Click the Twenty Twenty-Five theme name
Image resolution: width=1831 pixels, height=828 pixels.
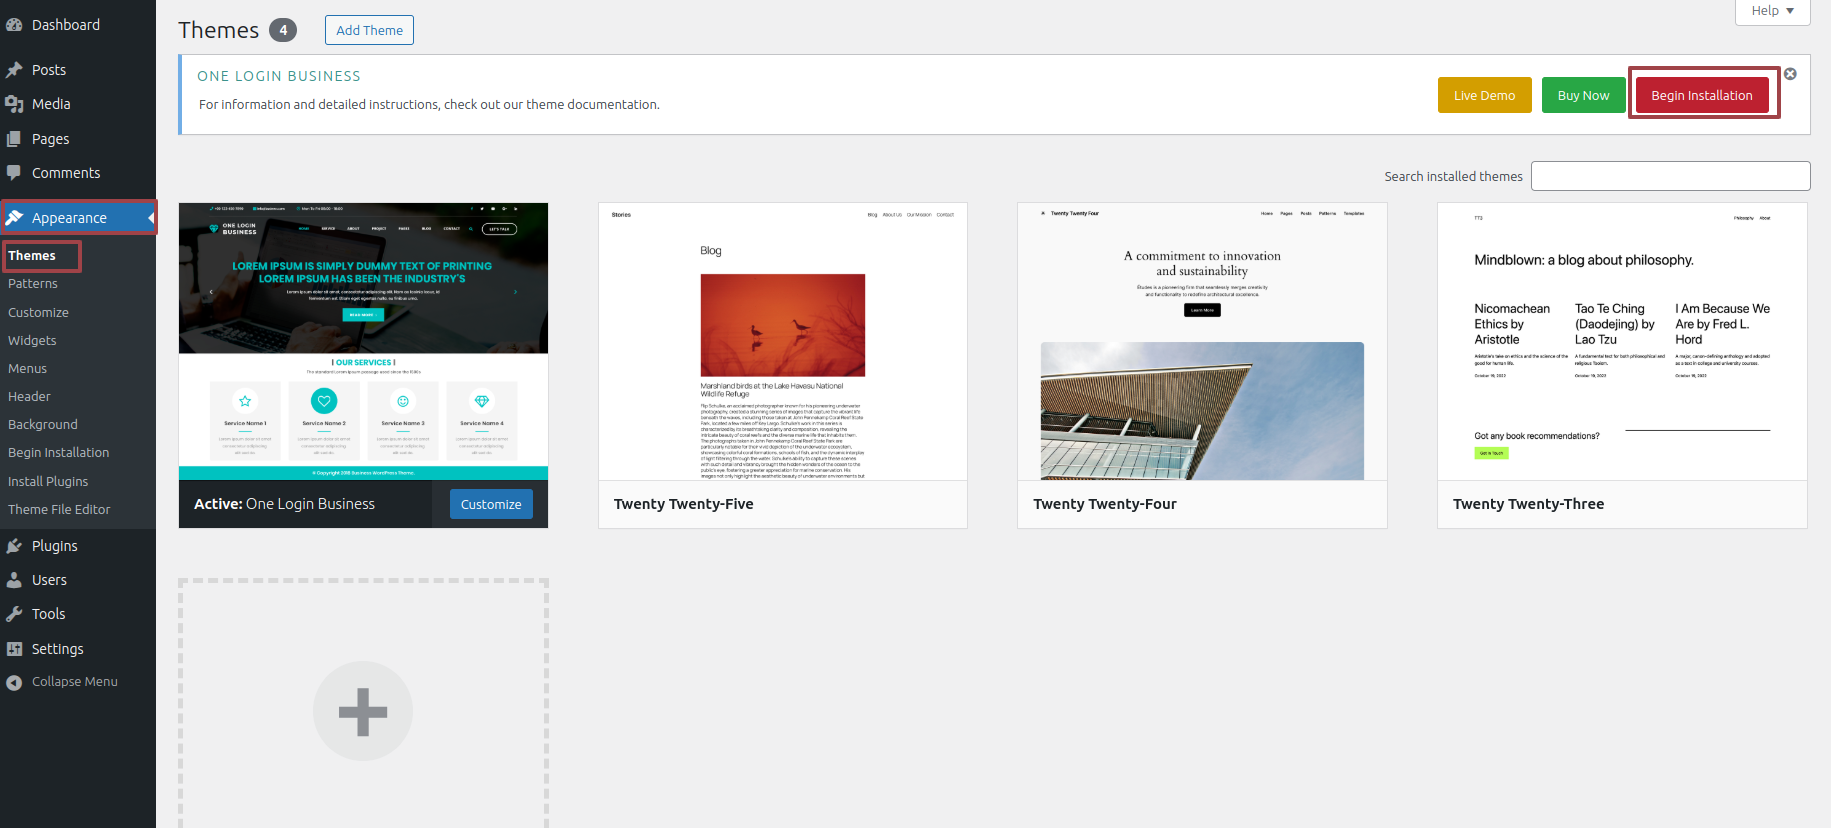[684, 504]
